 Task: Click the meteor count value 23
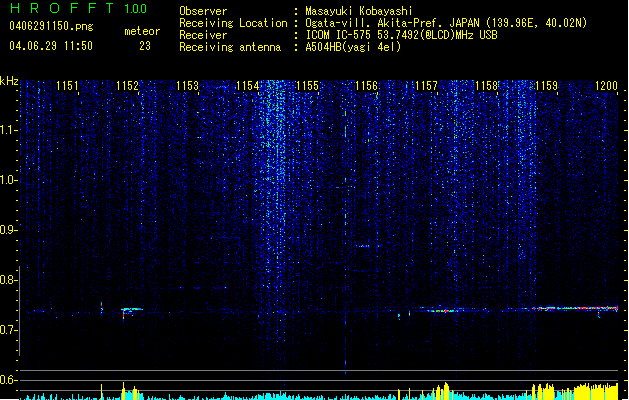pyautogui.click(x=145, y=46)
